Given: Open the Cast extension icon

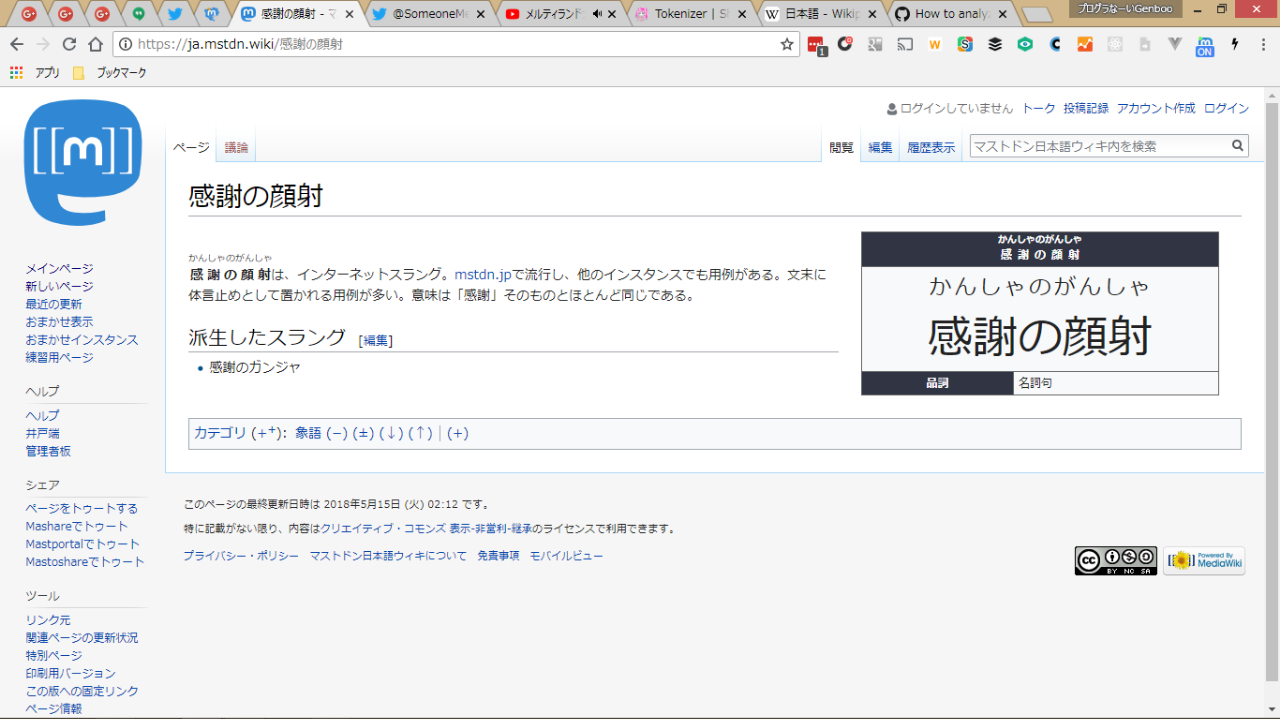Looking at the screenshot, I should tap(905, 45).
